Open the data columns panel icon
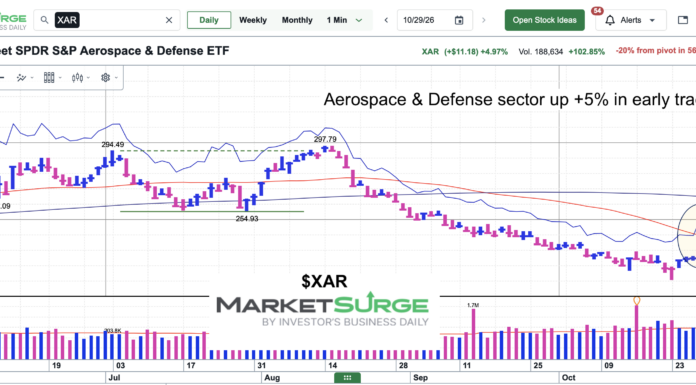The image size is (696, 385). [49, 78]
